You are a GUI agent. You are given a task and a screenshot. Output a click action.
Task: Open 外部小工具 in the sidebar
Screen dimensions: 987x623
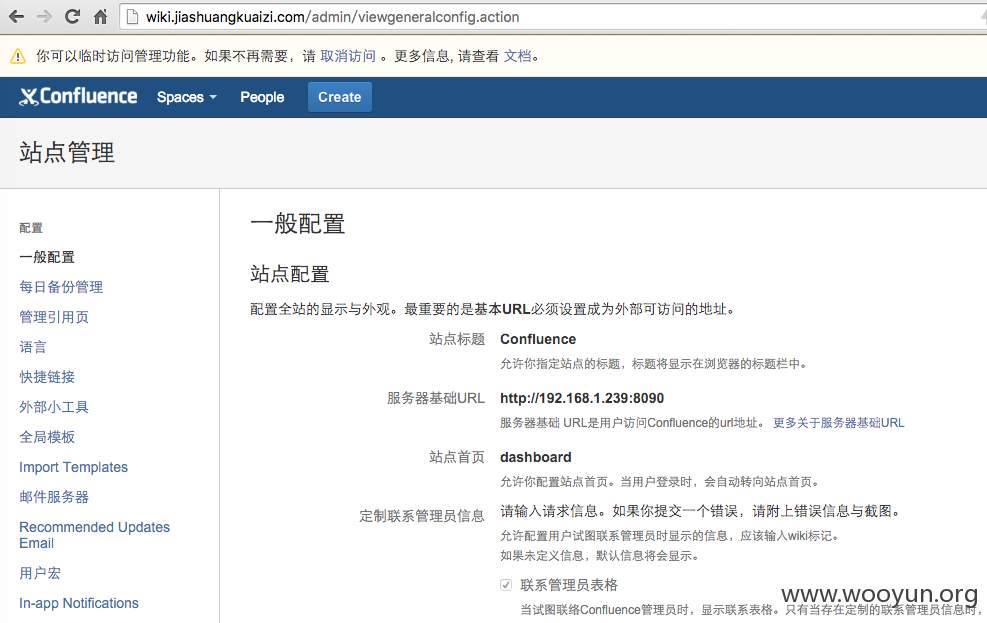[54, 407]
